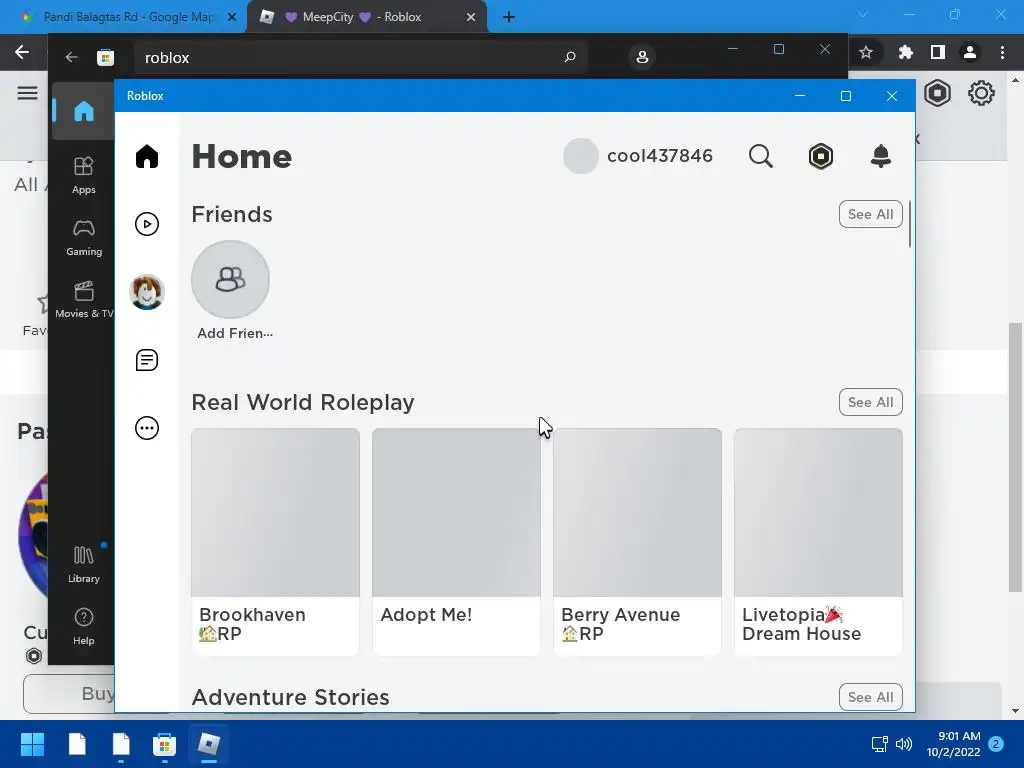1024x768 pixels.
Task: Open volume control in system tray
Action: (904, 744)
